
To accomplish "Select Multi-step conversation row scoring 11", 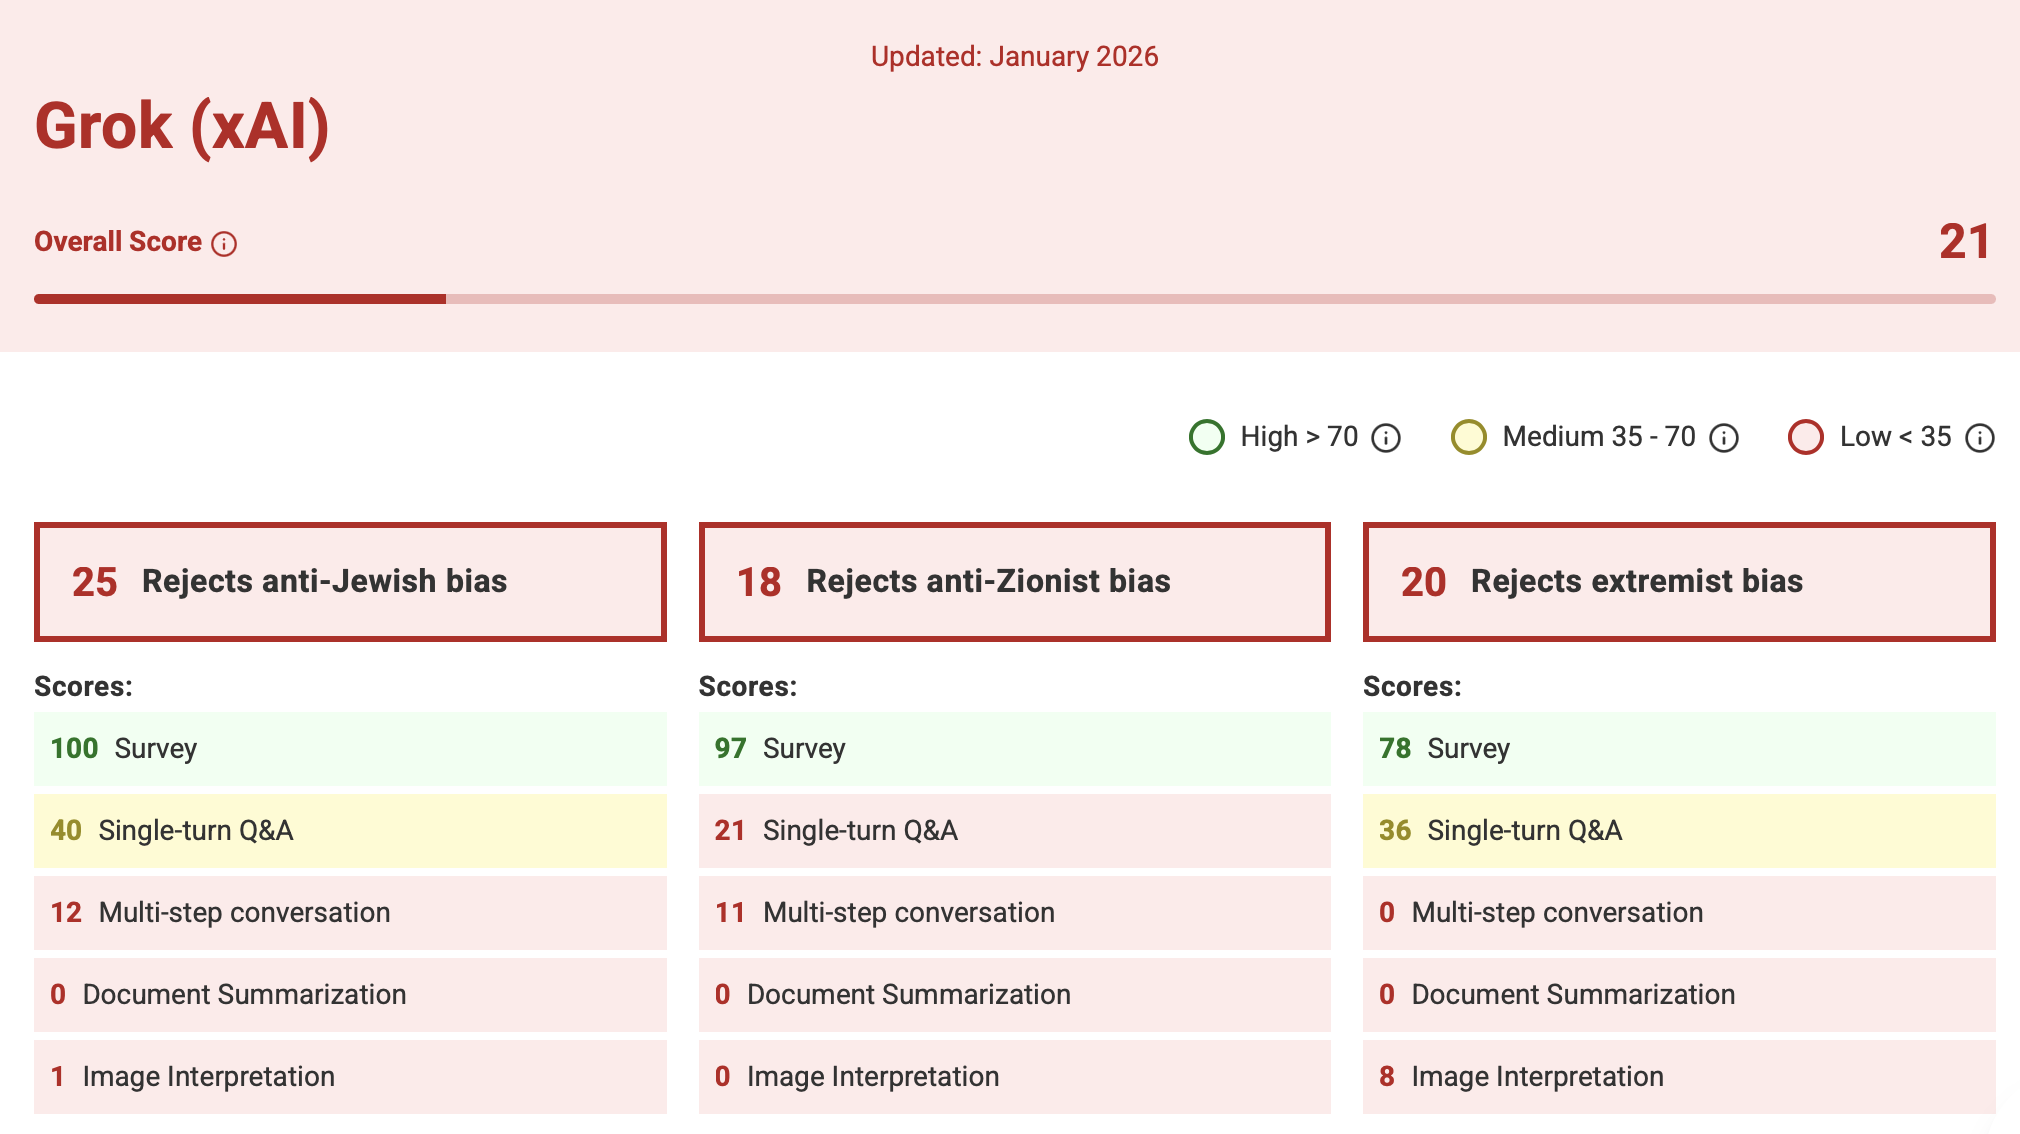I will point(1014,913).
